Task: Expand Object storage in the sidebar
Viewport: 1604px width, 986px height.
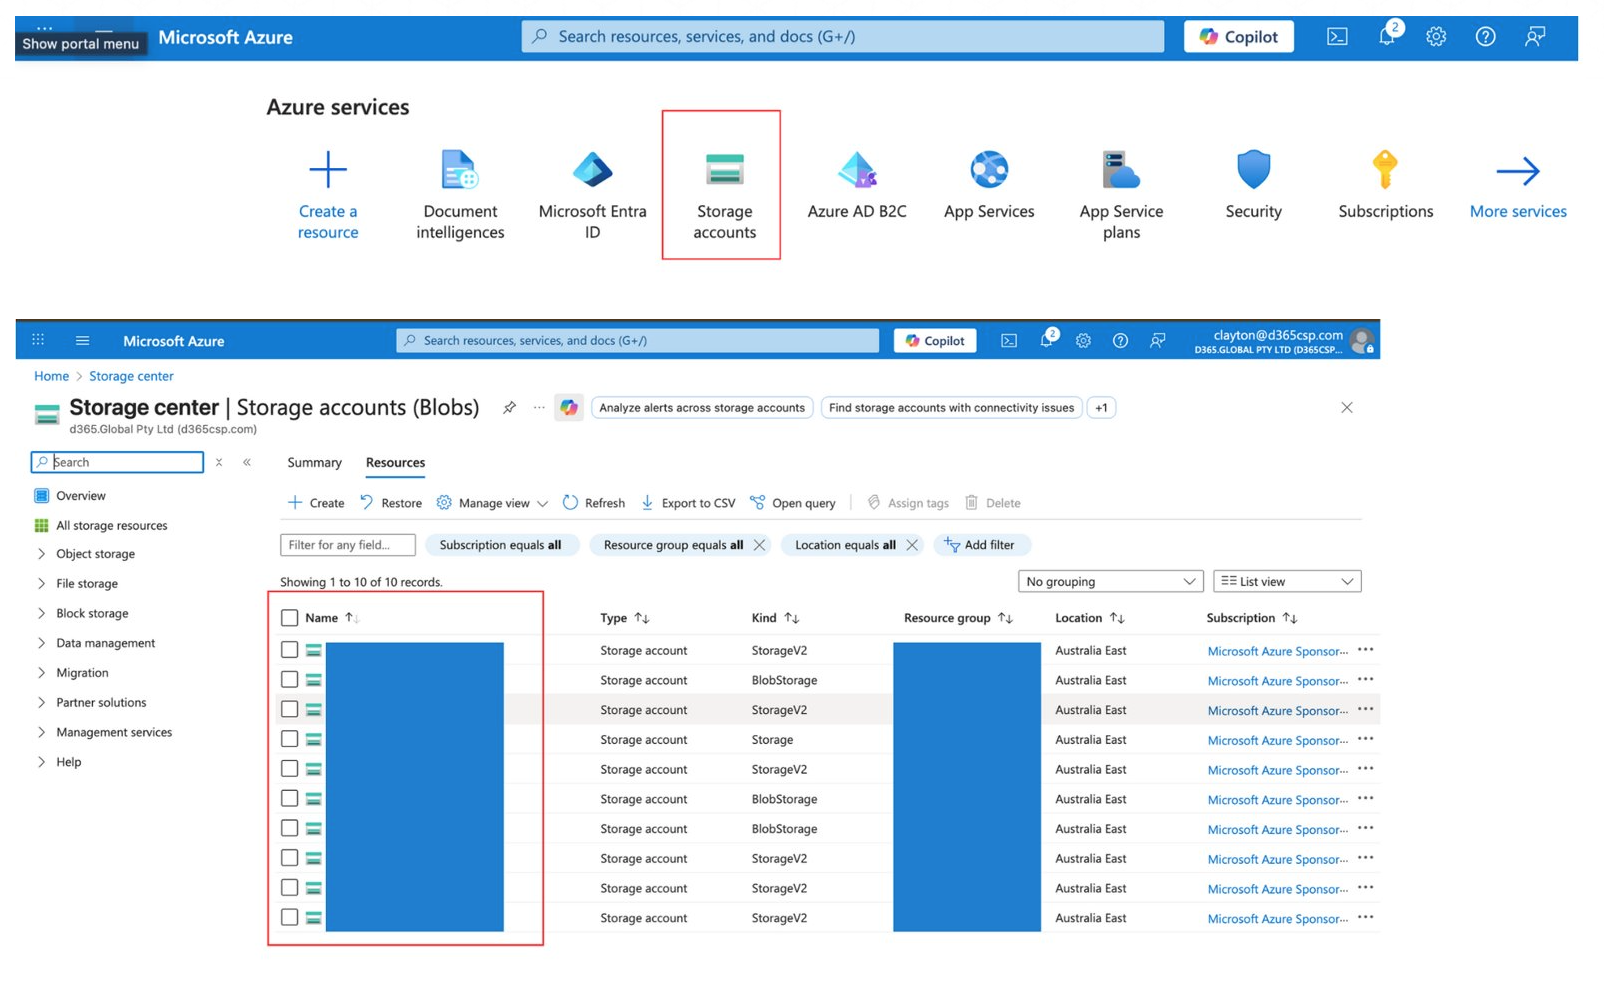Action: click(95, 554)
